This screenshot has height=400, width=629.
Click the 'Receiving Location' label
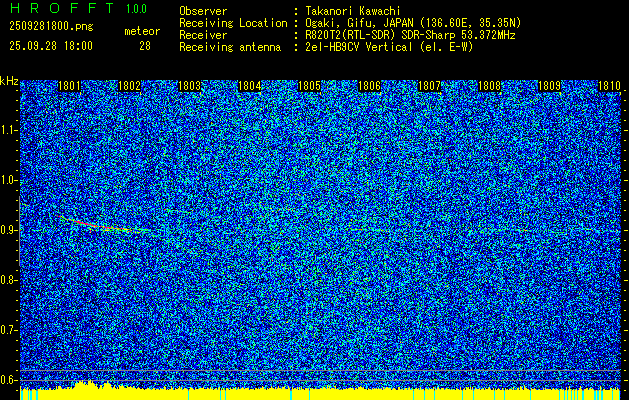(233, 23)
